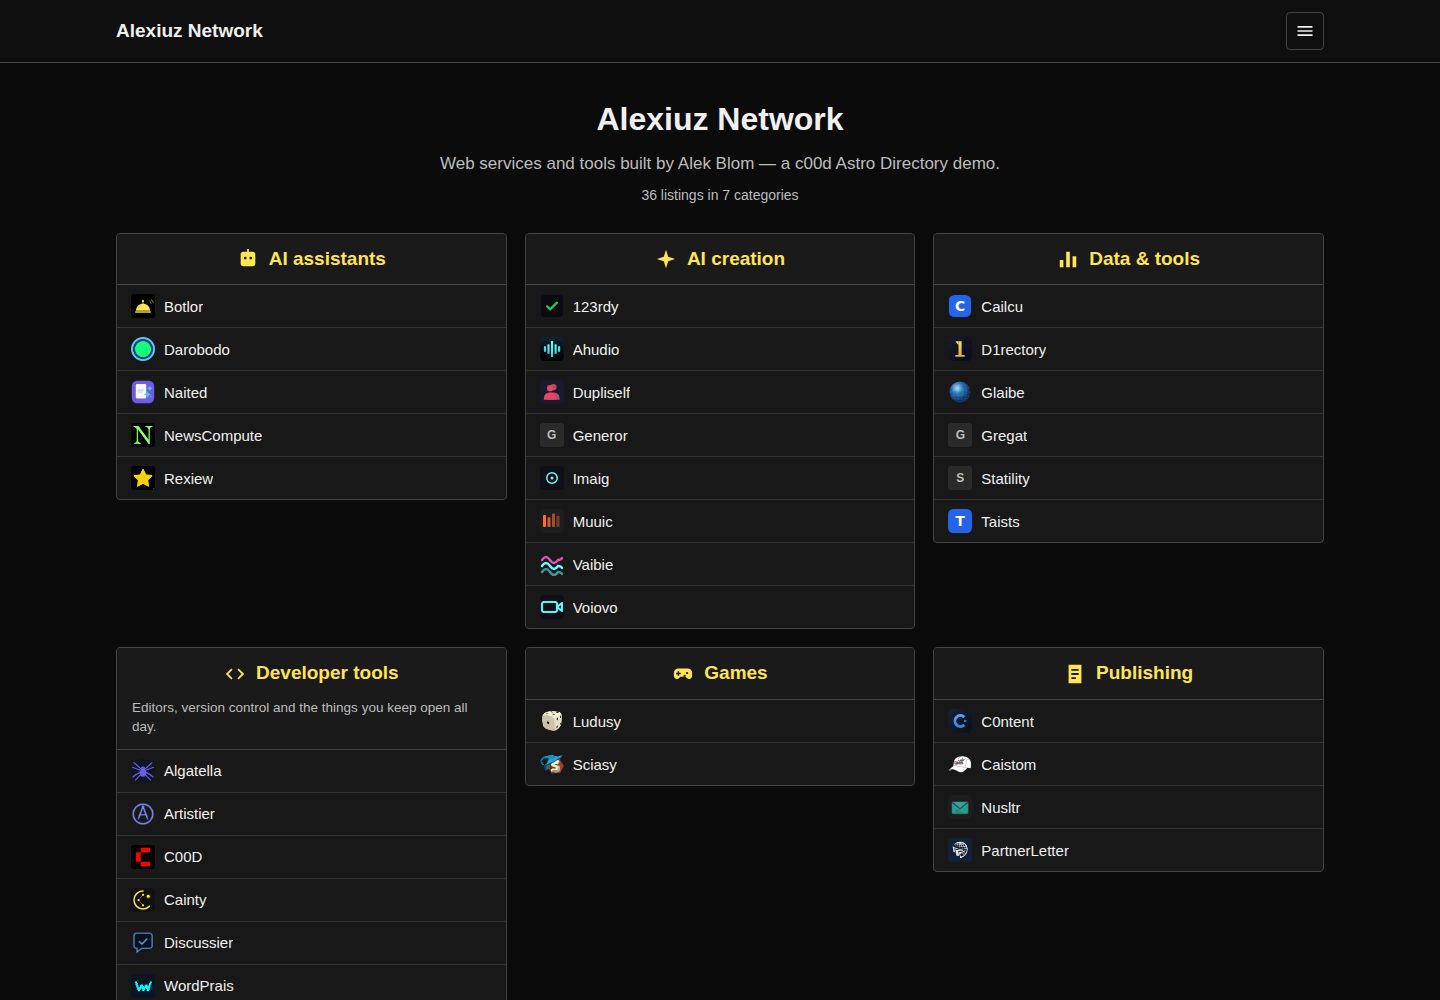The height and width of the screenshot is (1000, 1440).
Task: Select the Caistom listing name
Action: tap(1008, 765)
